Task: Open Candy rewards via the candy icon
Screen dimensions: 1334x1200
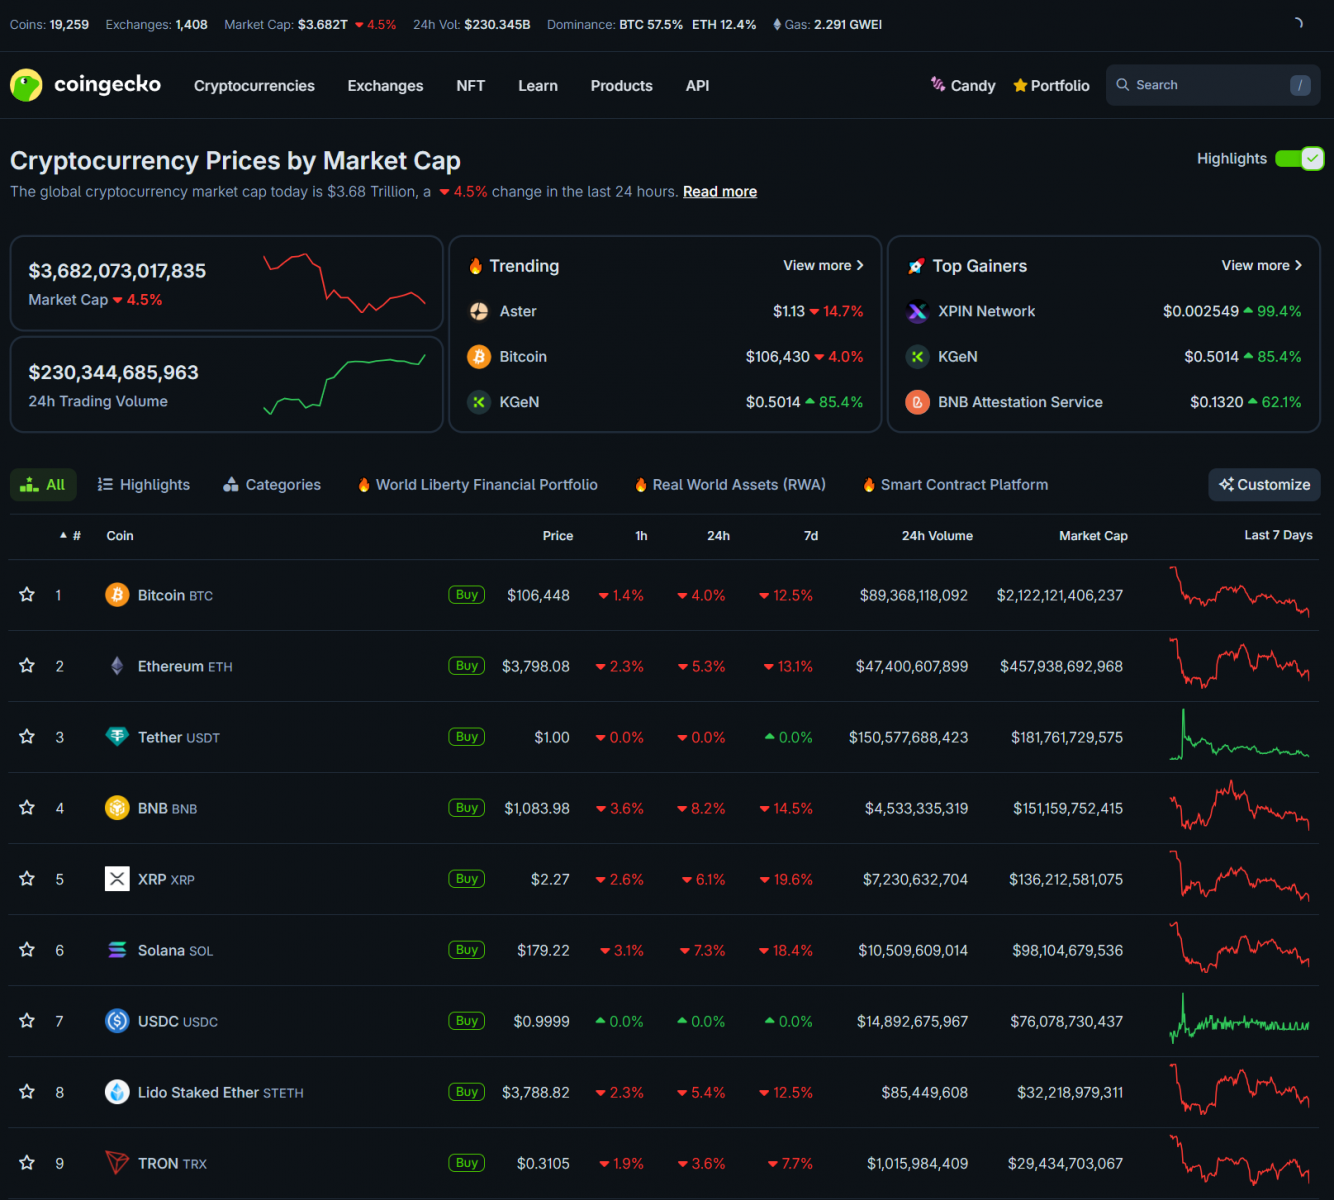Action: click(x=937, y=85)
